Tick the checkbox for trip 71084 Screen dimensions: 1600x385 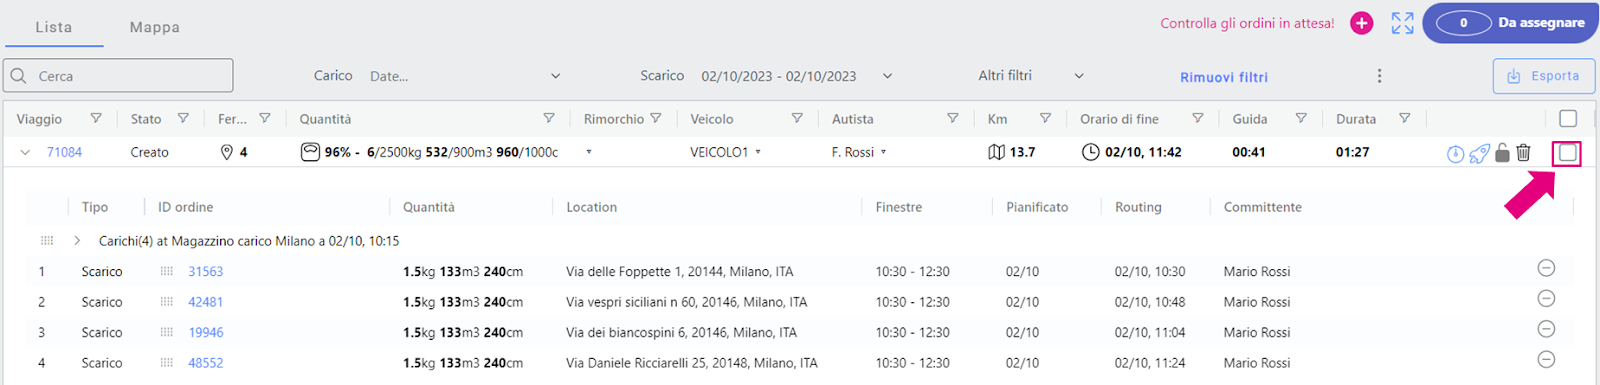1568,153
